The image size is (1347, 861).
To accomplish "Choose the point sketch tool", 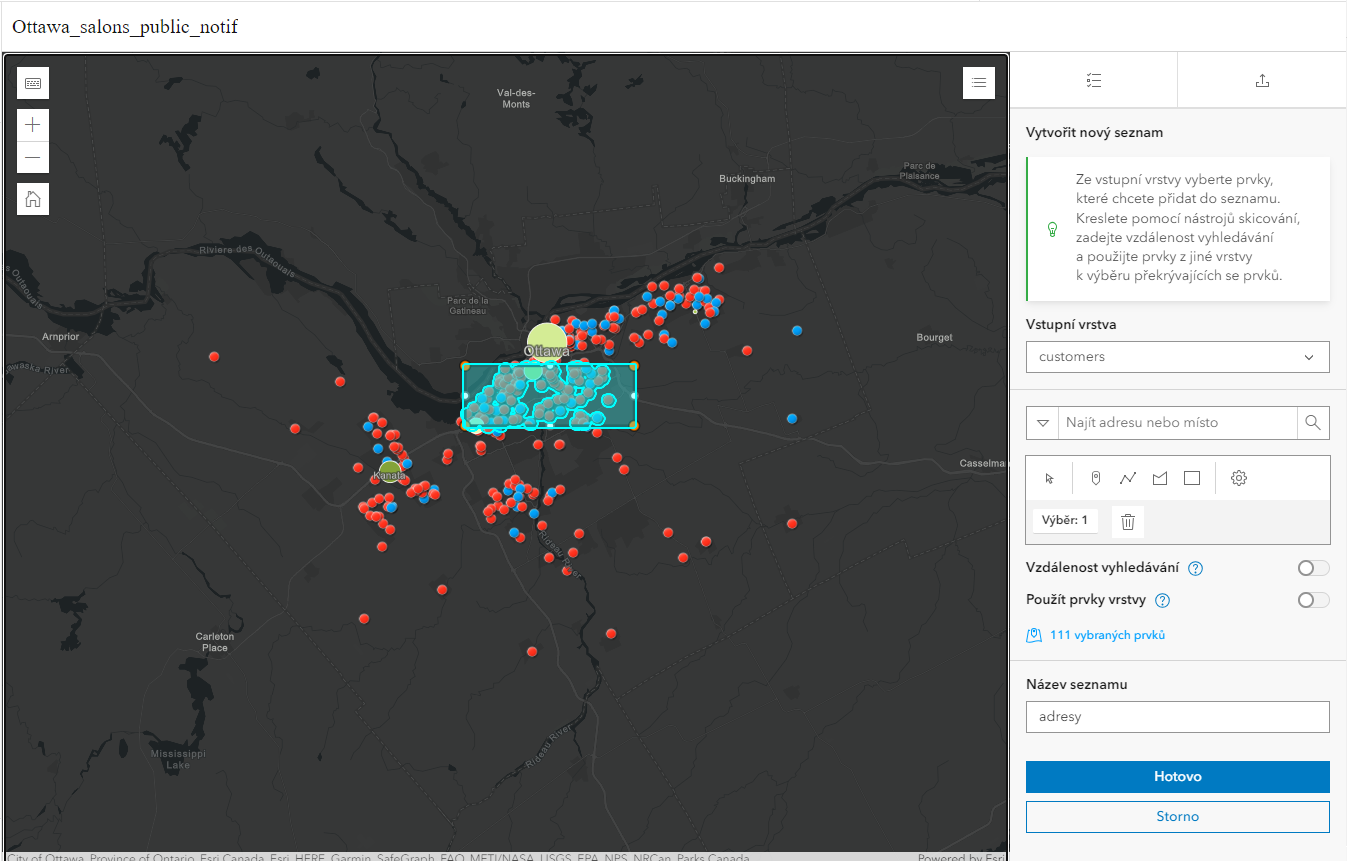I will point(1096,478).
